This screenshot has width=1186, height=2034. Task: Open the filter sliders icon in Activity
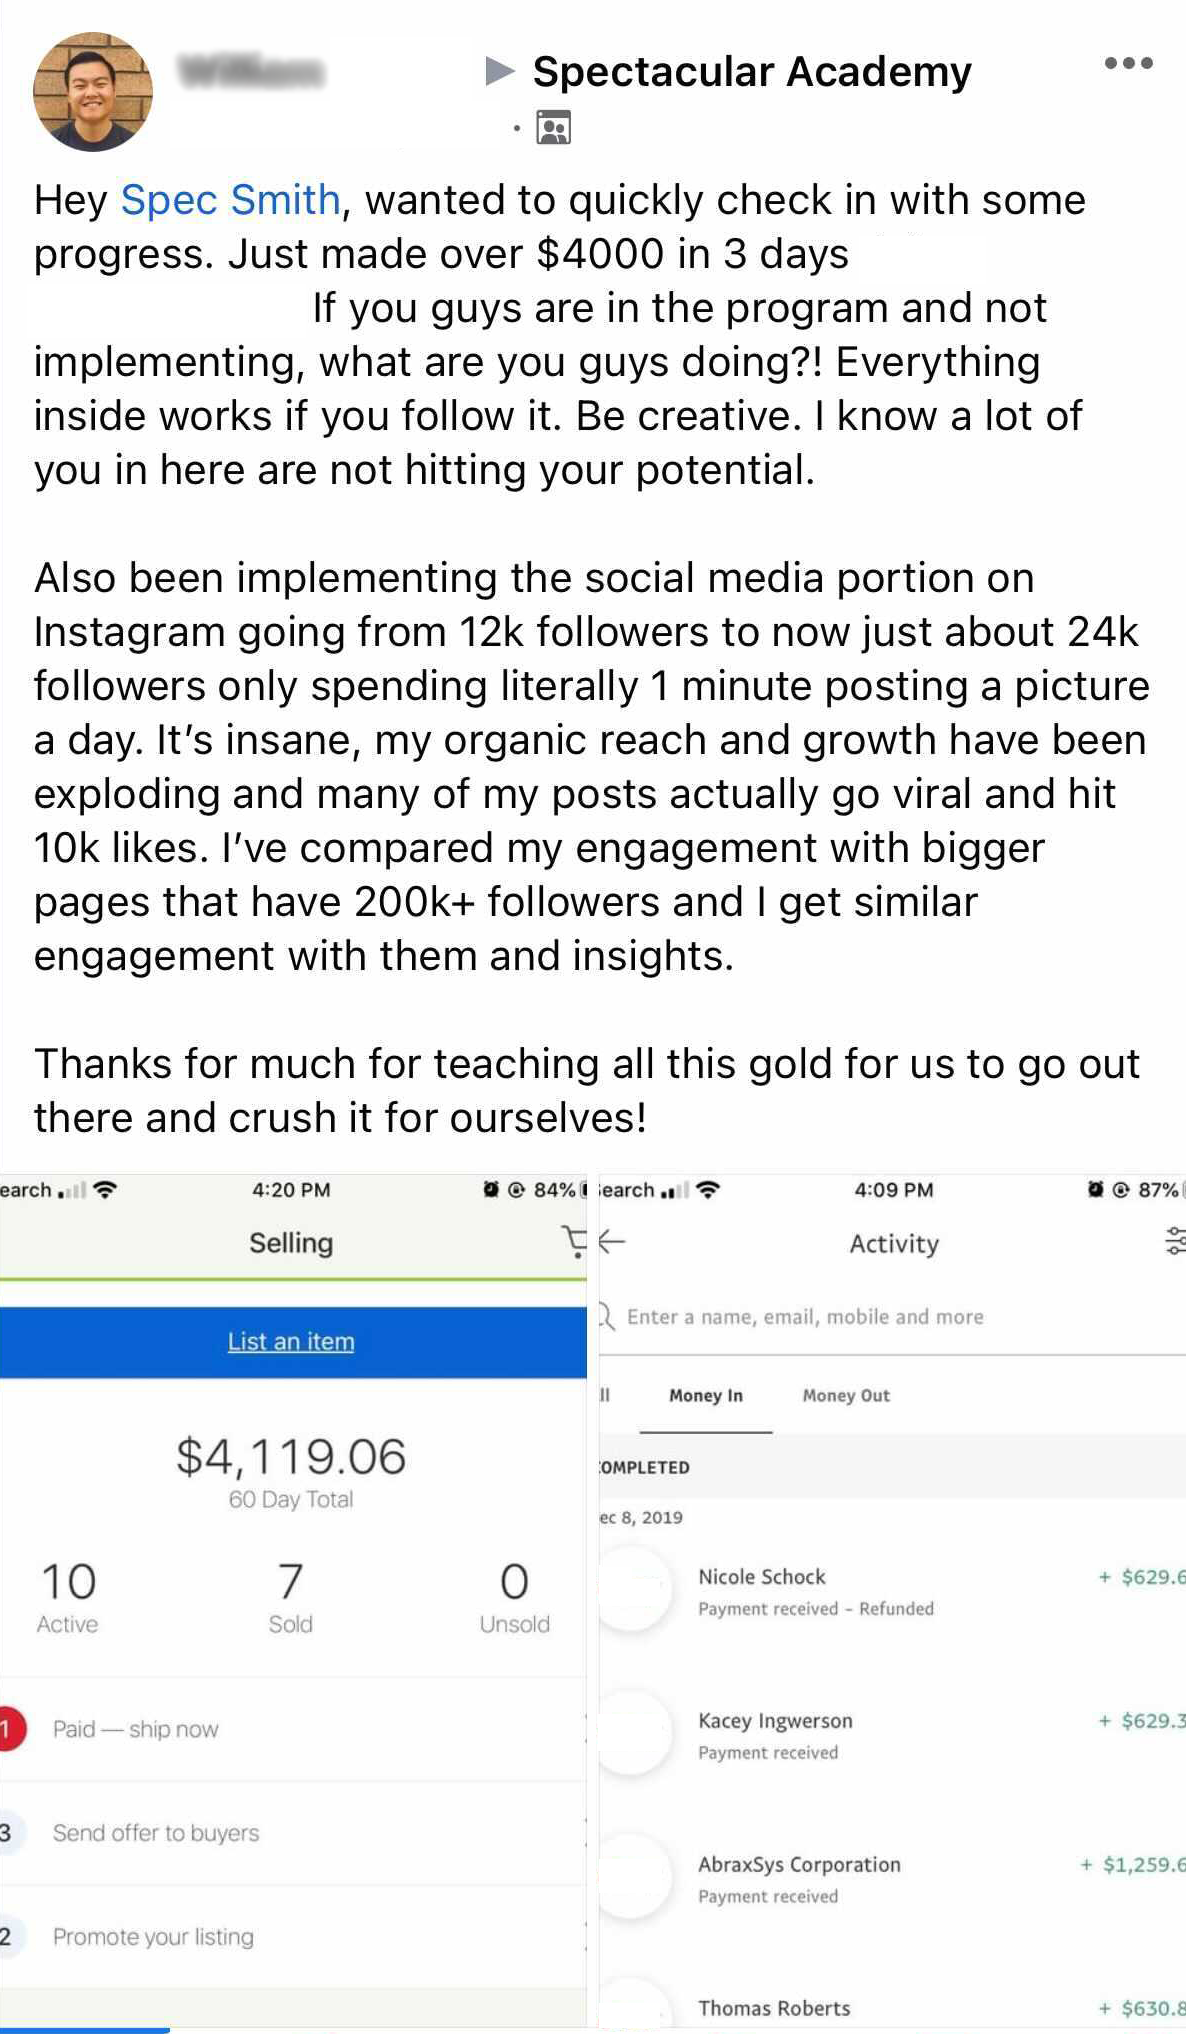point(1174,1241)
